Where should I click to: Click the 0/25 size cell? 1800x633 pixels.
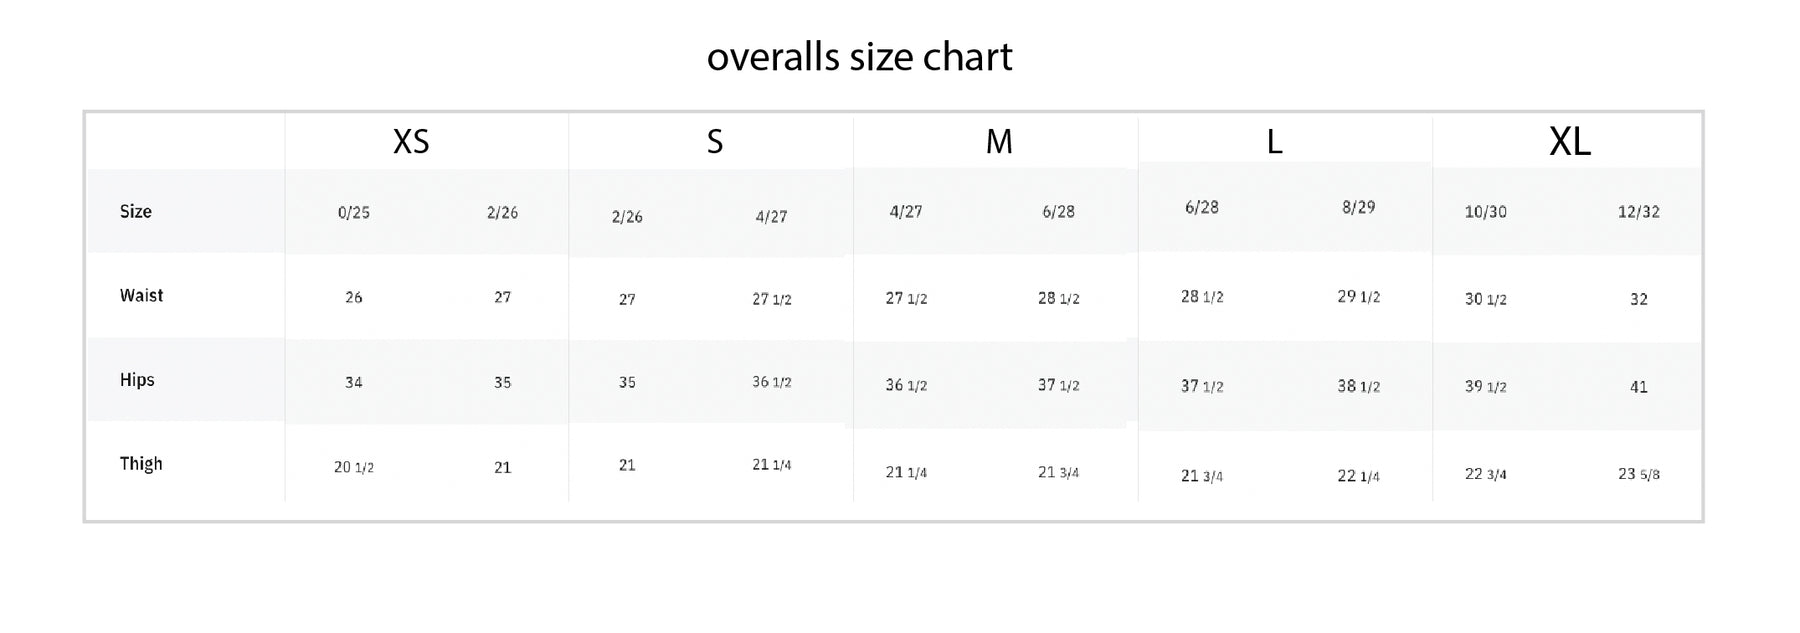pos(354,212)
